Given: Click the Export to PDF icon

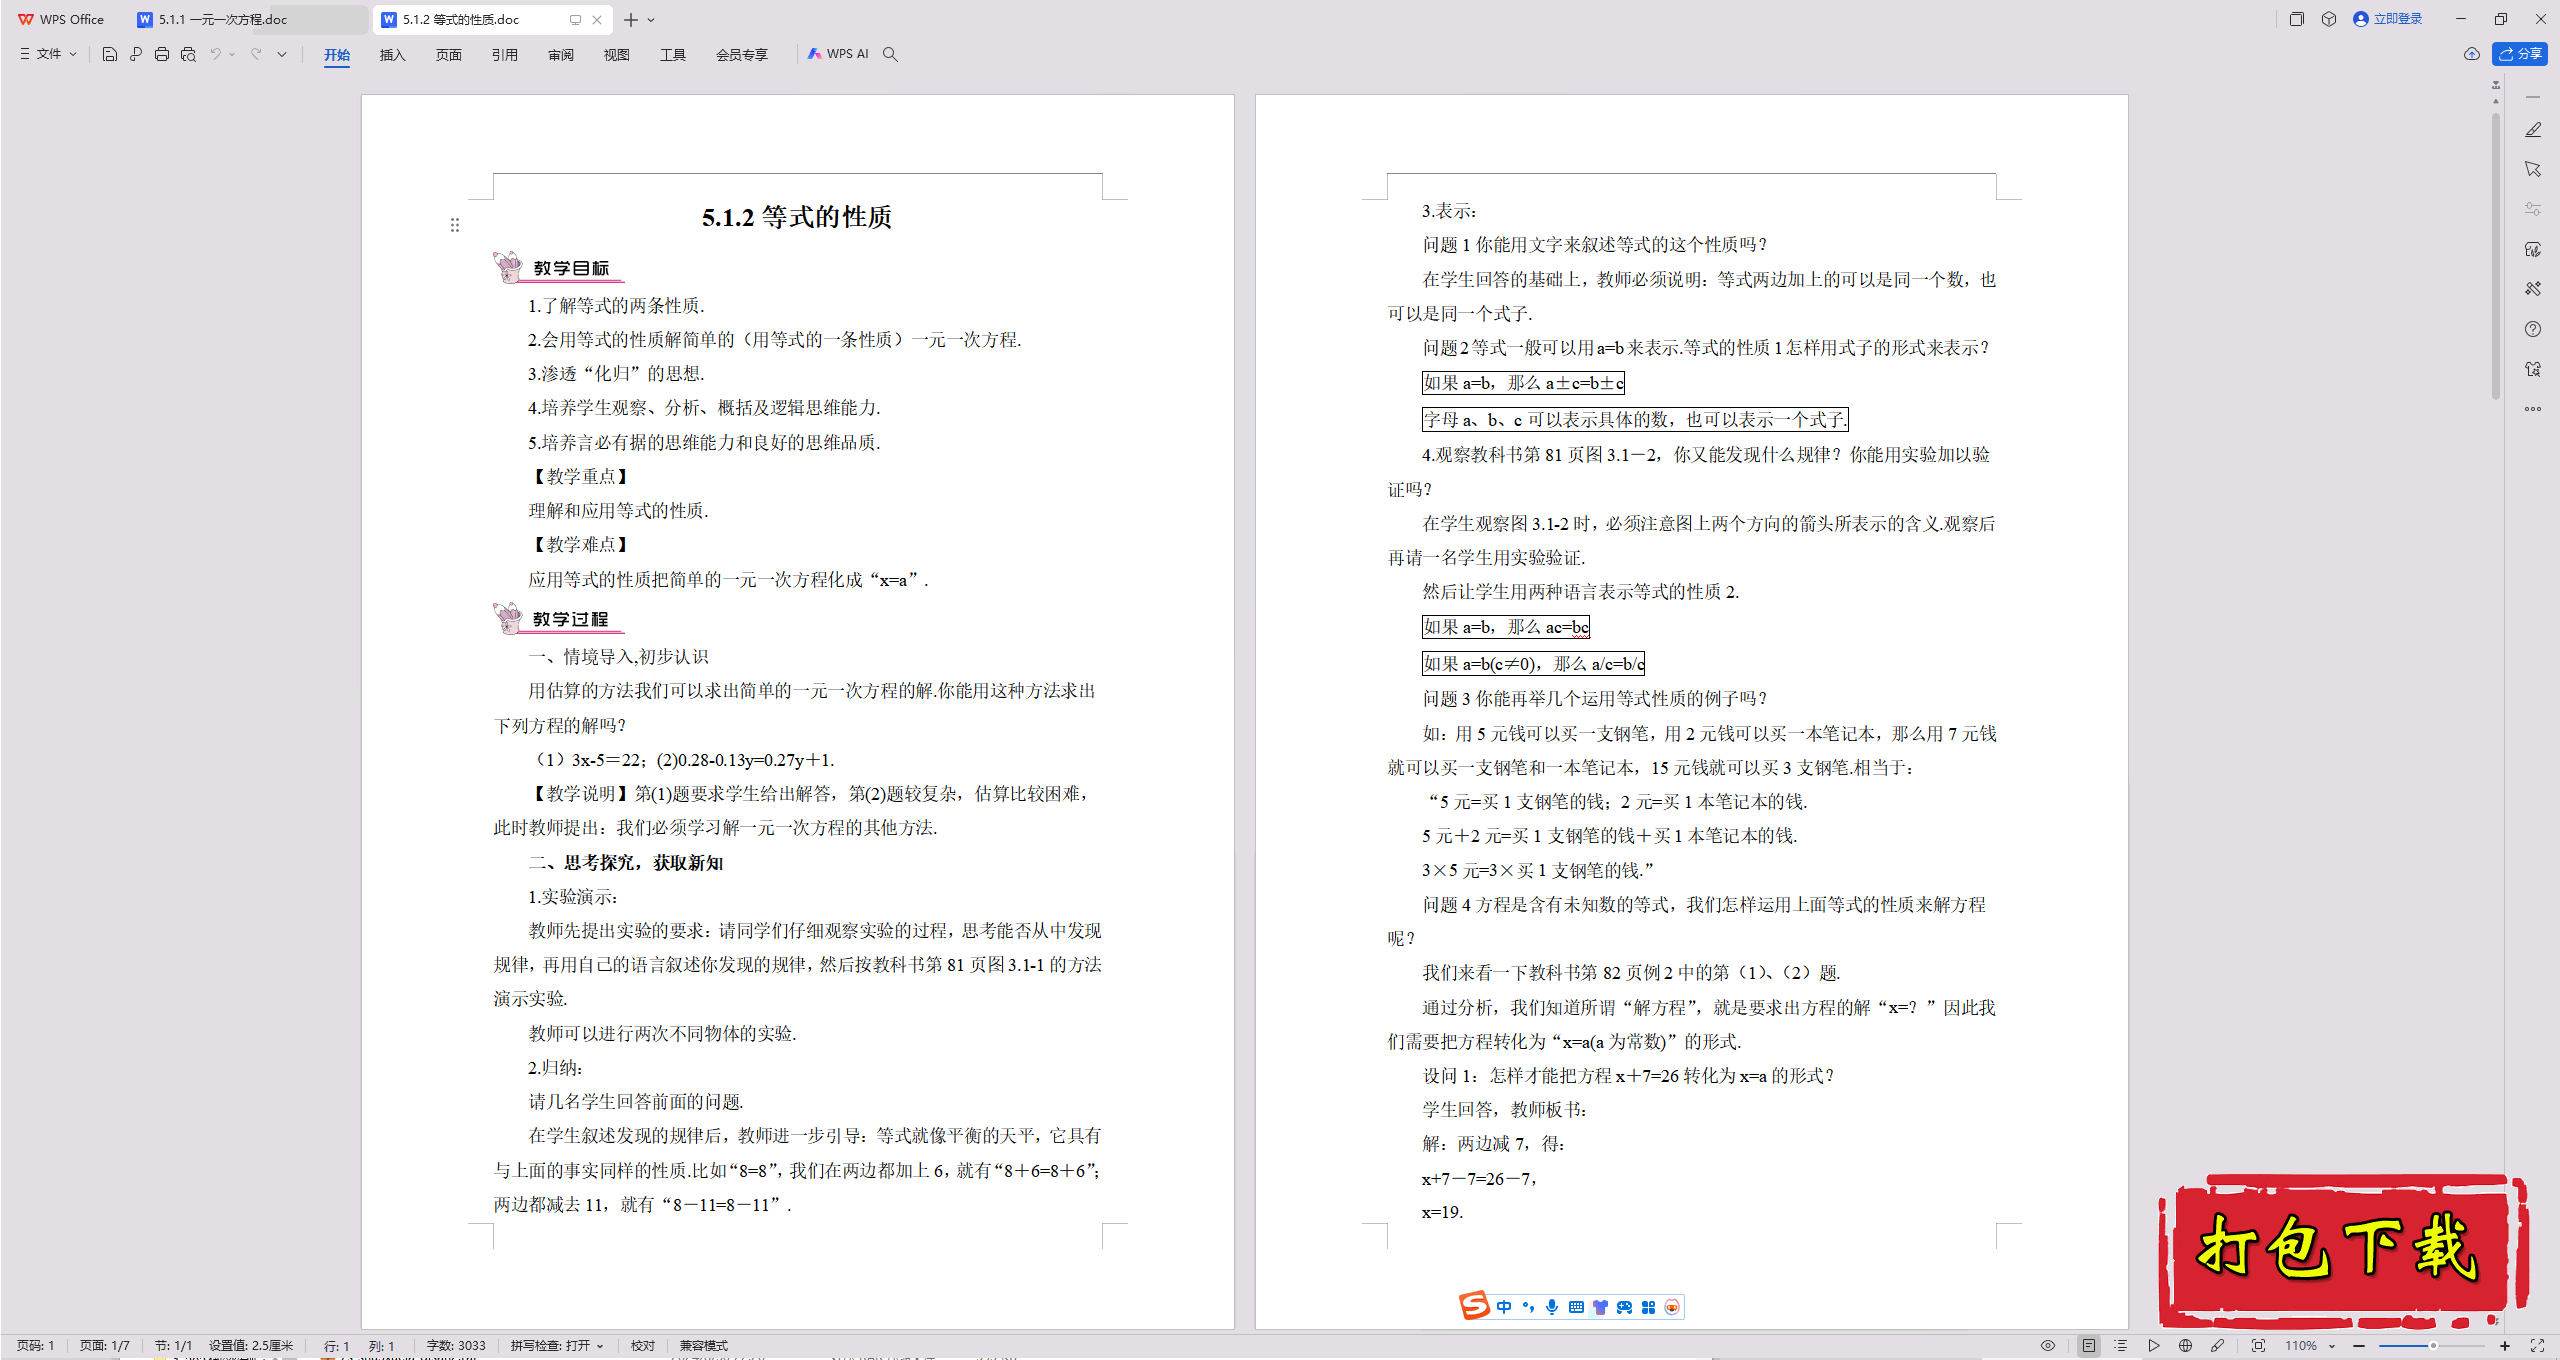Looking at the screenshot, I should 136,54.
